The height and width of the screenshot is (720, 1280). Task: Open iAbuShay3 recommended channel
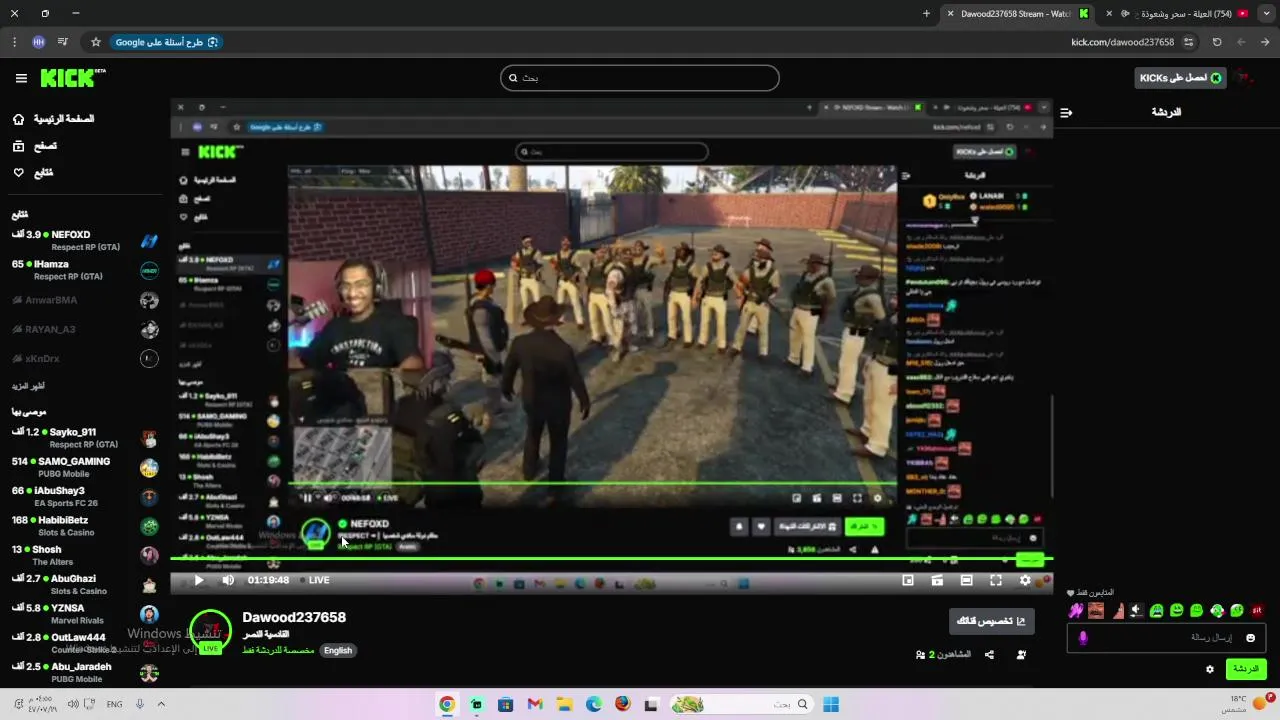click(85, 497)
